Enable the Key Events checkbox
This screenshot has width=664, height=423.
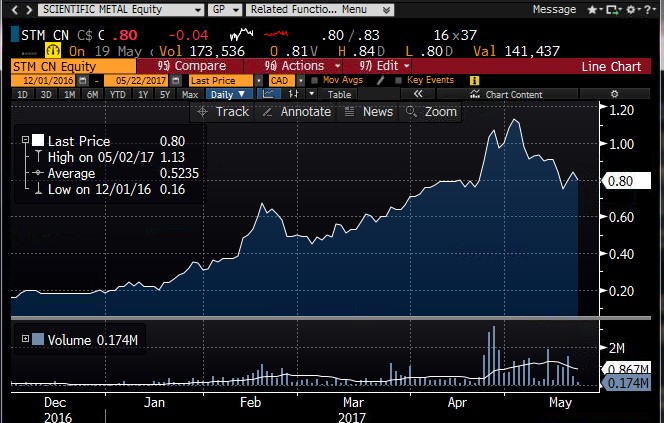point(400,80)
